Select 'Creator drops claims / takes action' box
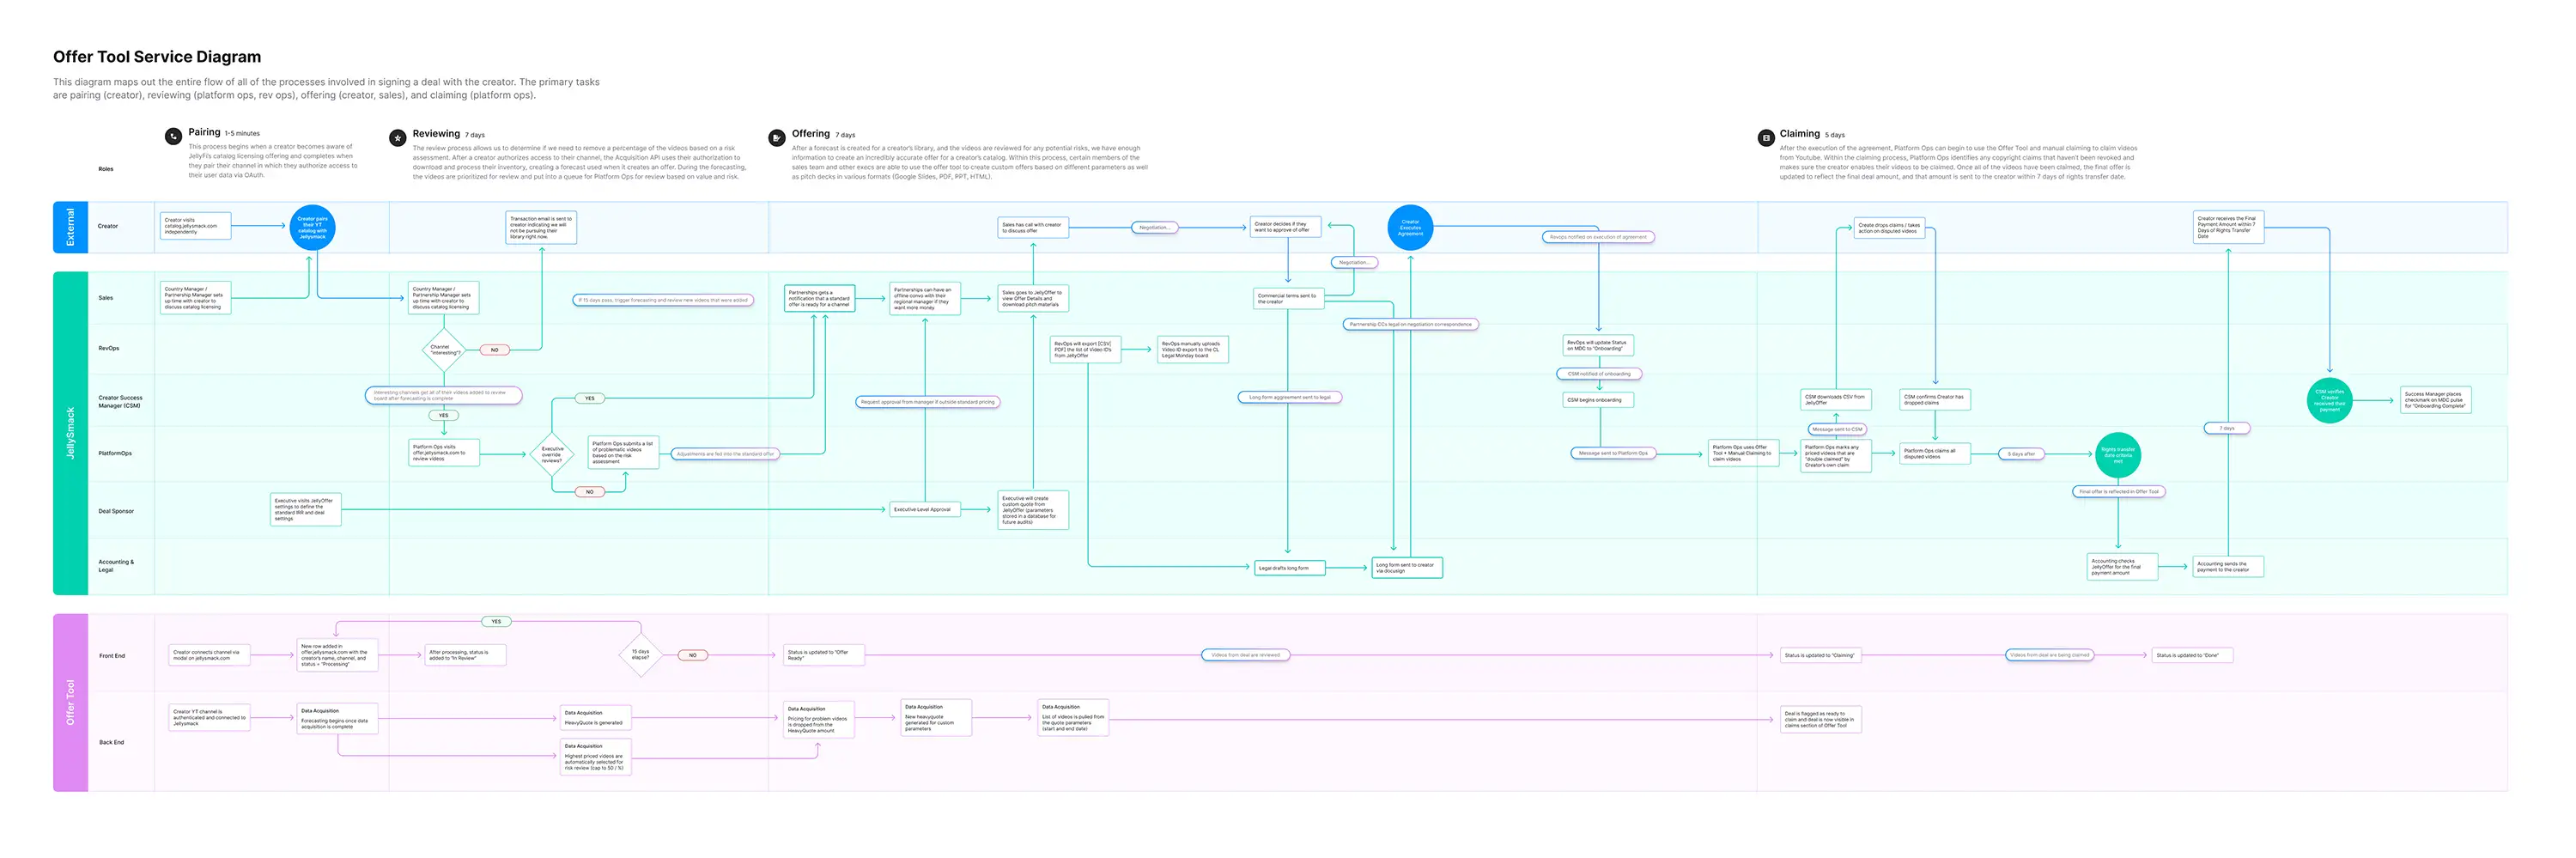This screenshot has width=2576, height=858. pyautogui.click(x=1890, y=229)
